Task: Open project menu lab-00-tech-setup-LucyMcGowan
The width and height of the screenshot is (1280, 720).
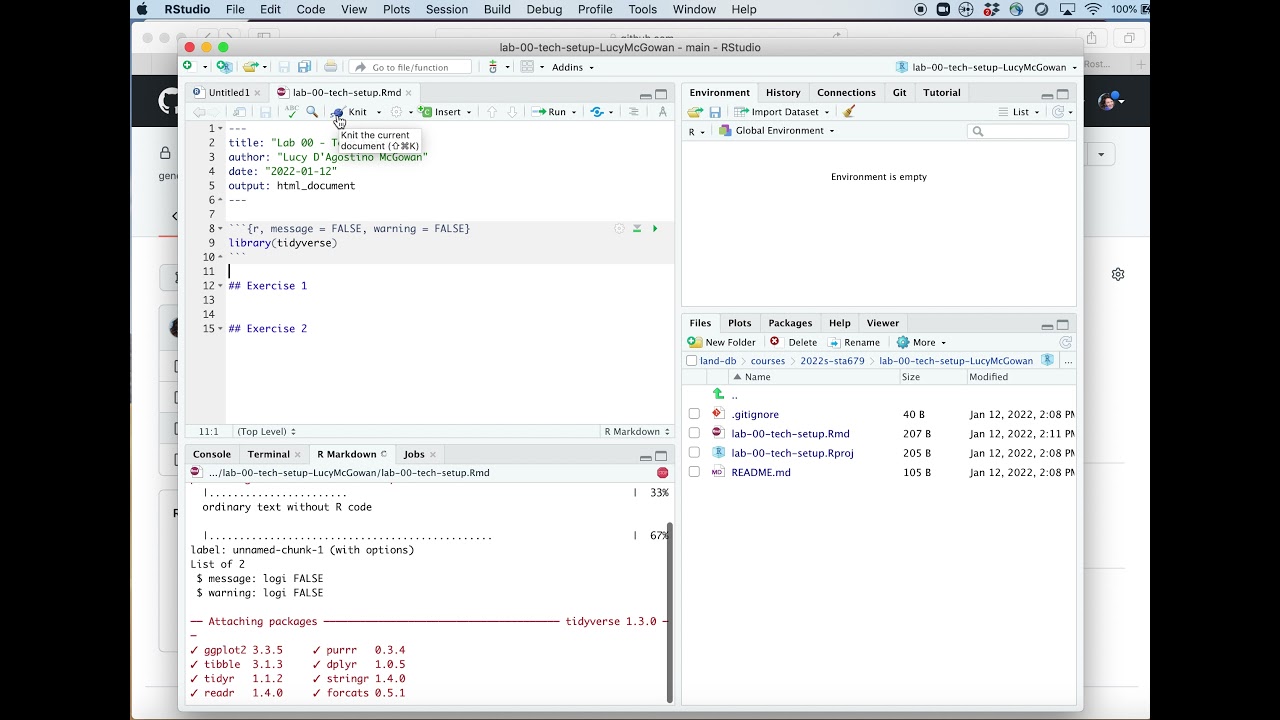Action: tap(987, 67)
